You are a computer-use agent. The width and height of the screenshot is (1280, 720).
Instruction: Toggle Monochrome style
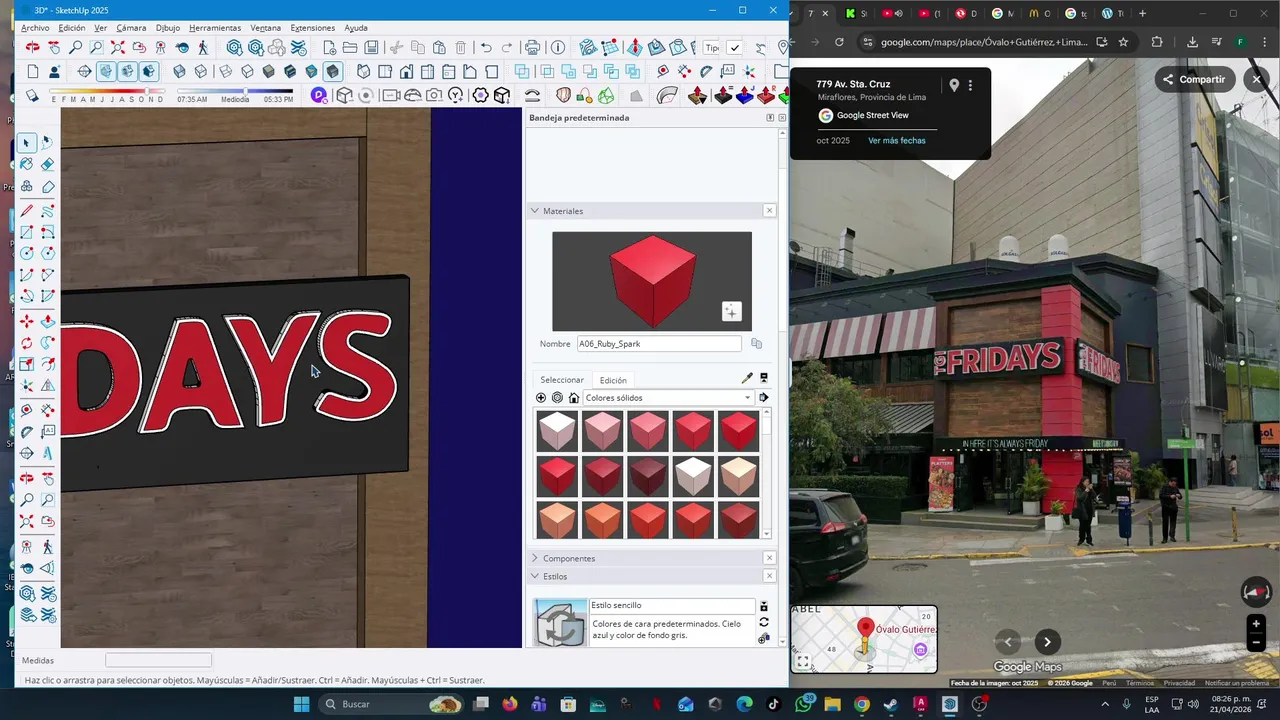click(311, 71)
